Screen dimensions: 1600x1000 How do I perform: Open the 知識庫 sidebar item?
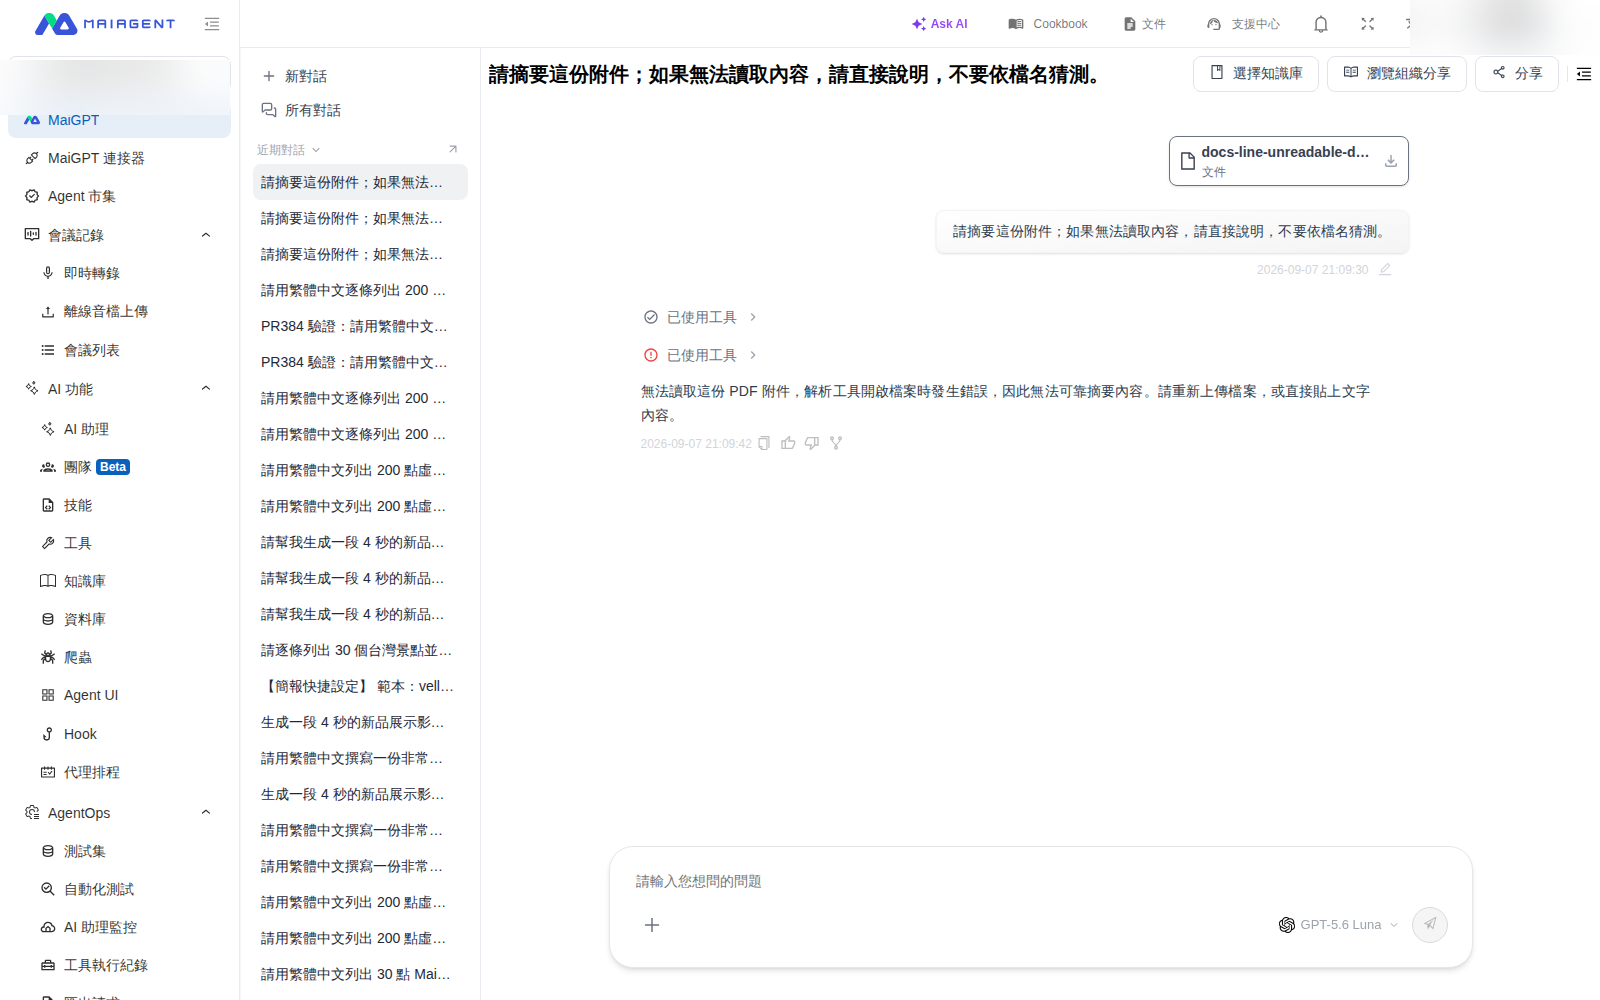point(119,581)
